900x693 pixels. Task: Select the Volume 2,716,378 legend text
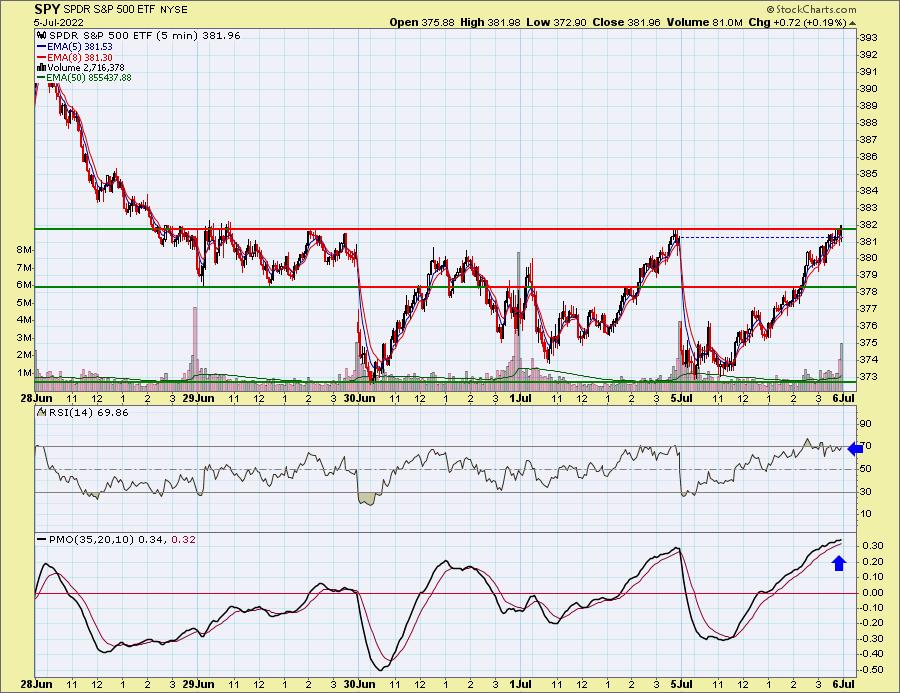click(86, 68)
